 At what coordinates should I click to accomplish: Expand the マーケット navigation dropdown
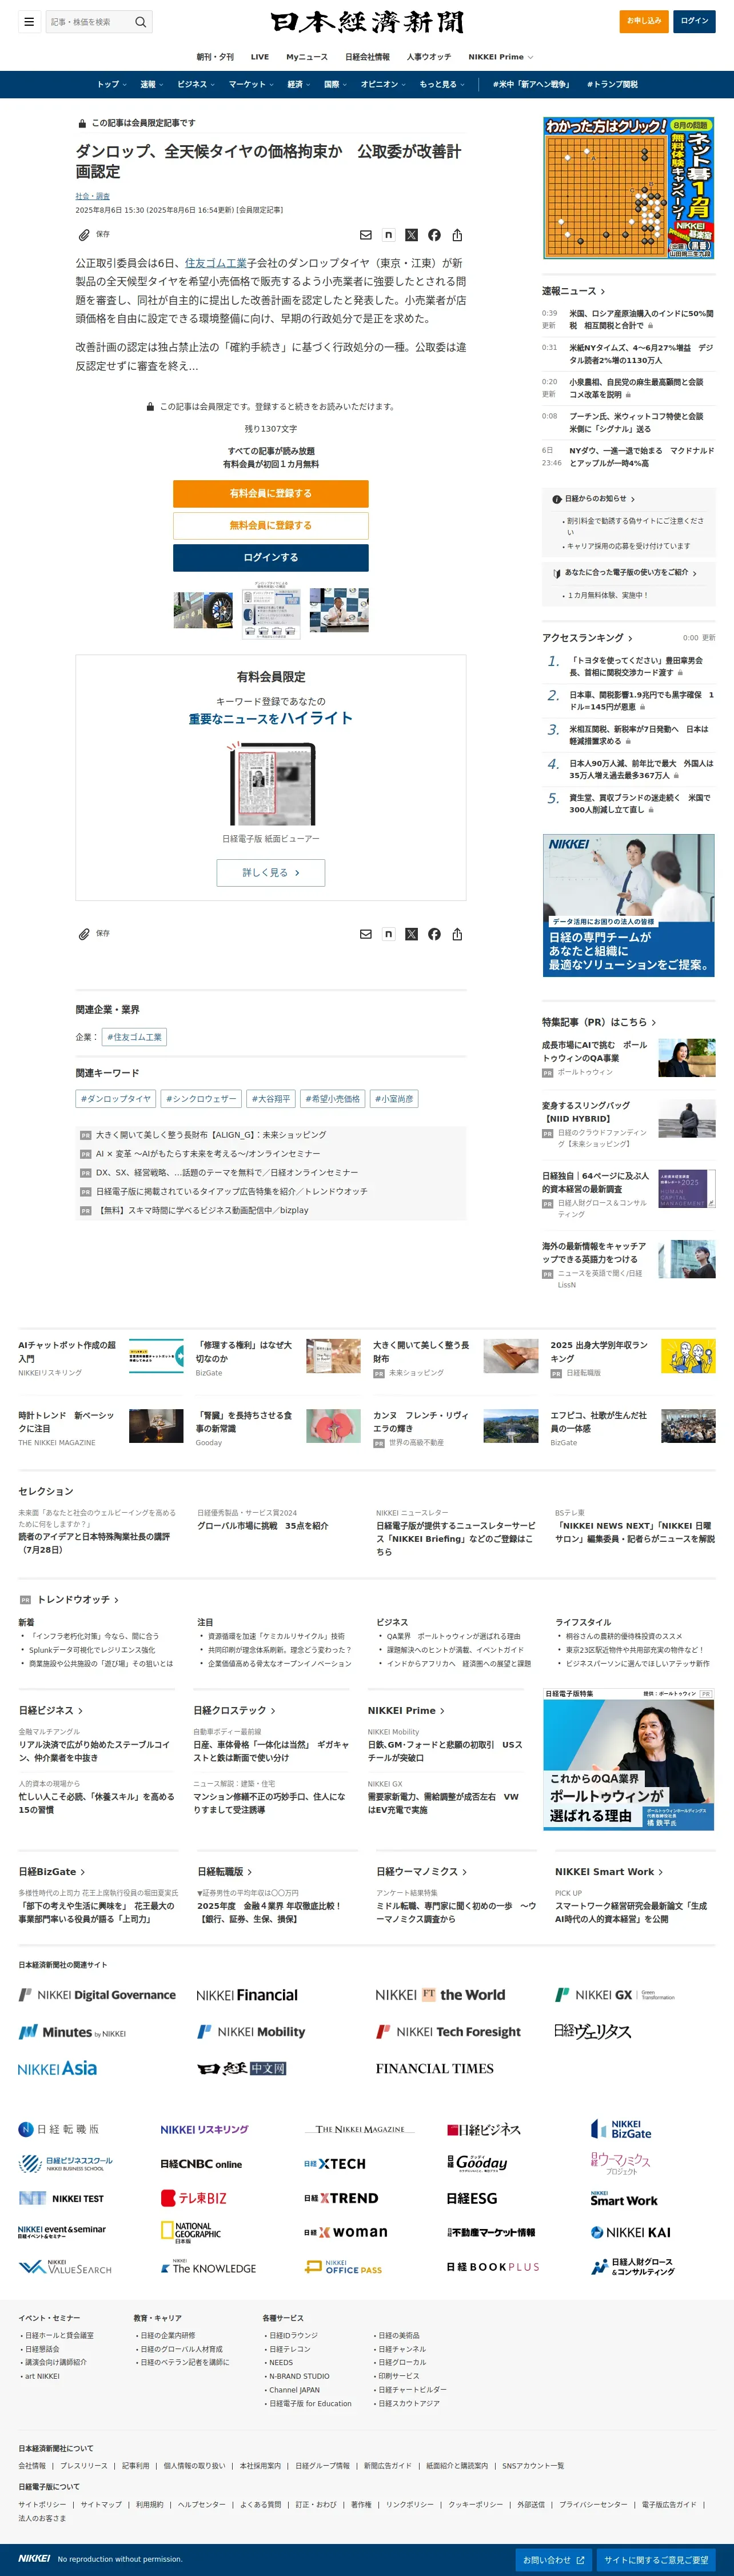coord(251,84)
